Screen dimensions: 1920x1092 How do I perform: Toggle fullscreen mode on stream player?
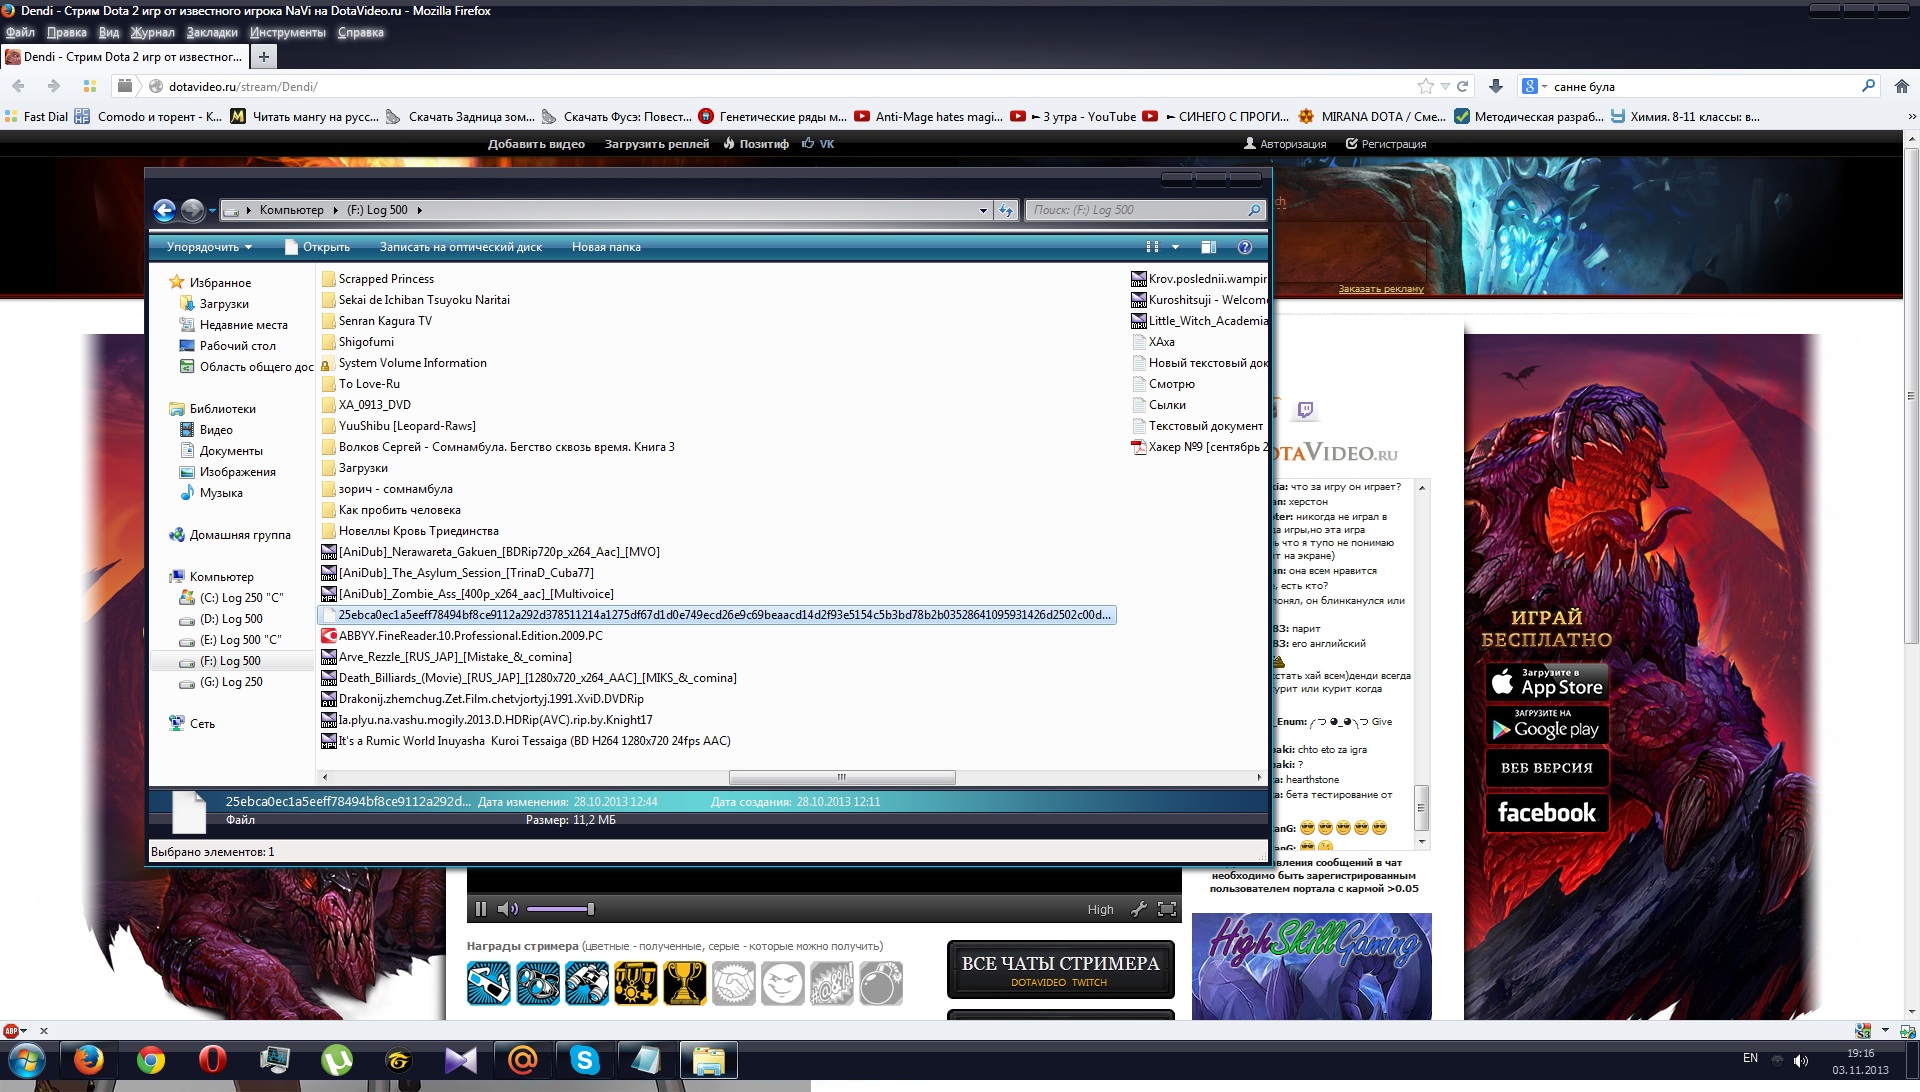click(x=1166, y=907)
